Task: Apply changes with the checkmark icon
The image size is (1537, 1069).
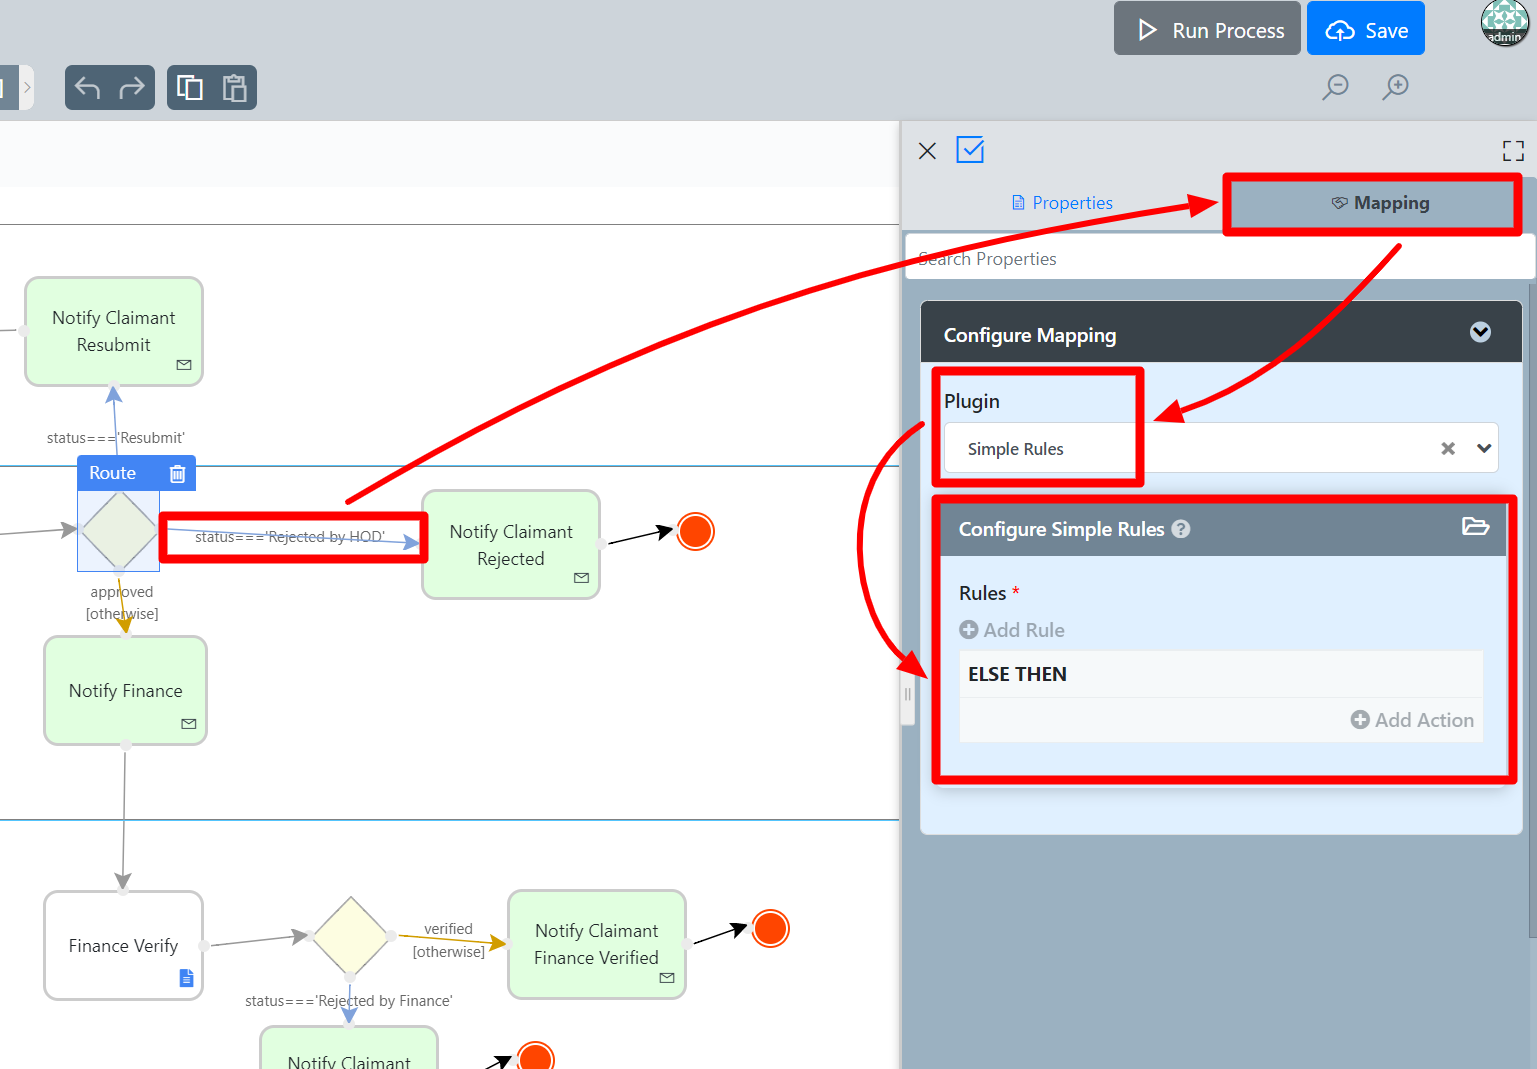Action: coord(970,150)
